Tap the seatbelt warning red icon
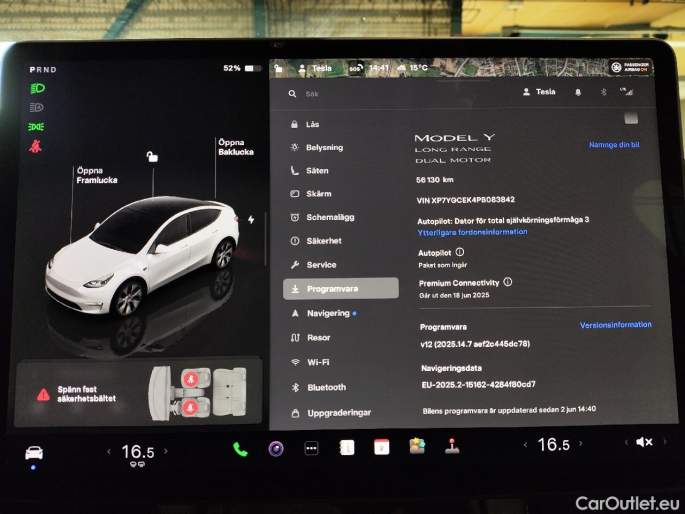Screen dimensions: 685x514 (35, 146)
